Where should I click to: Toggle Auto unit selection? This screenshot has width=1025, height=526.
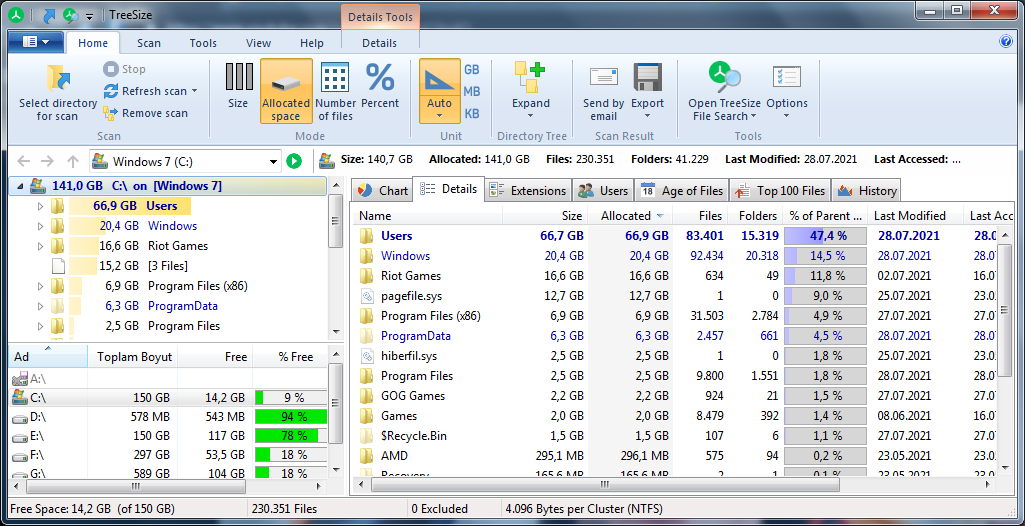tap(439, 91)
